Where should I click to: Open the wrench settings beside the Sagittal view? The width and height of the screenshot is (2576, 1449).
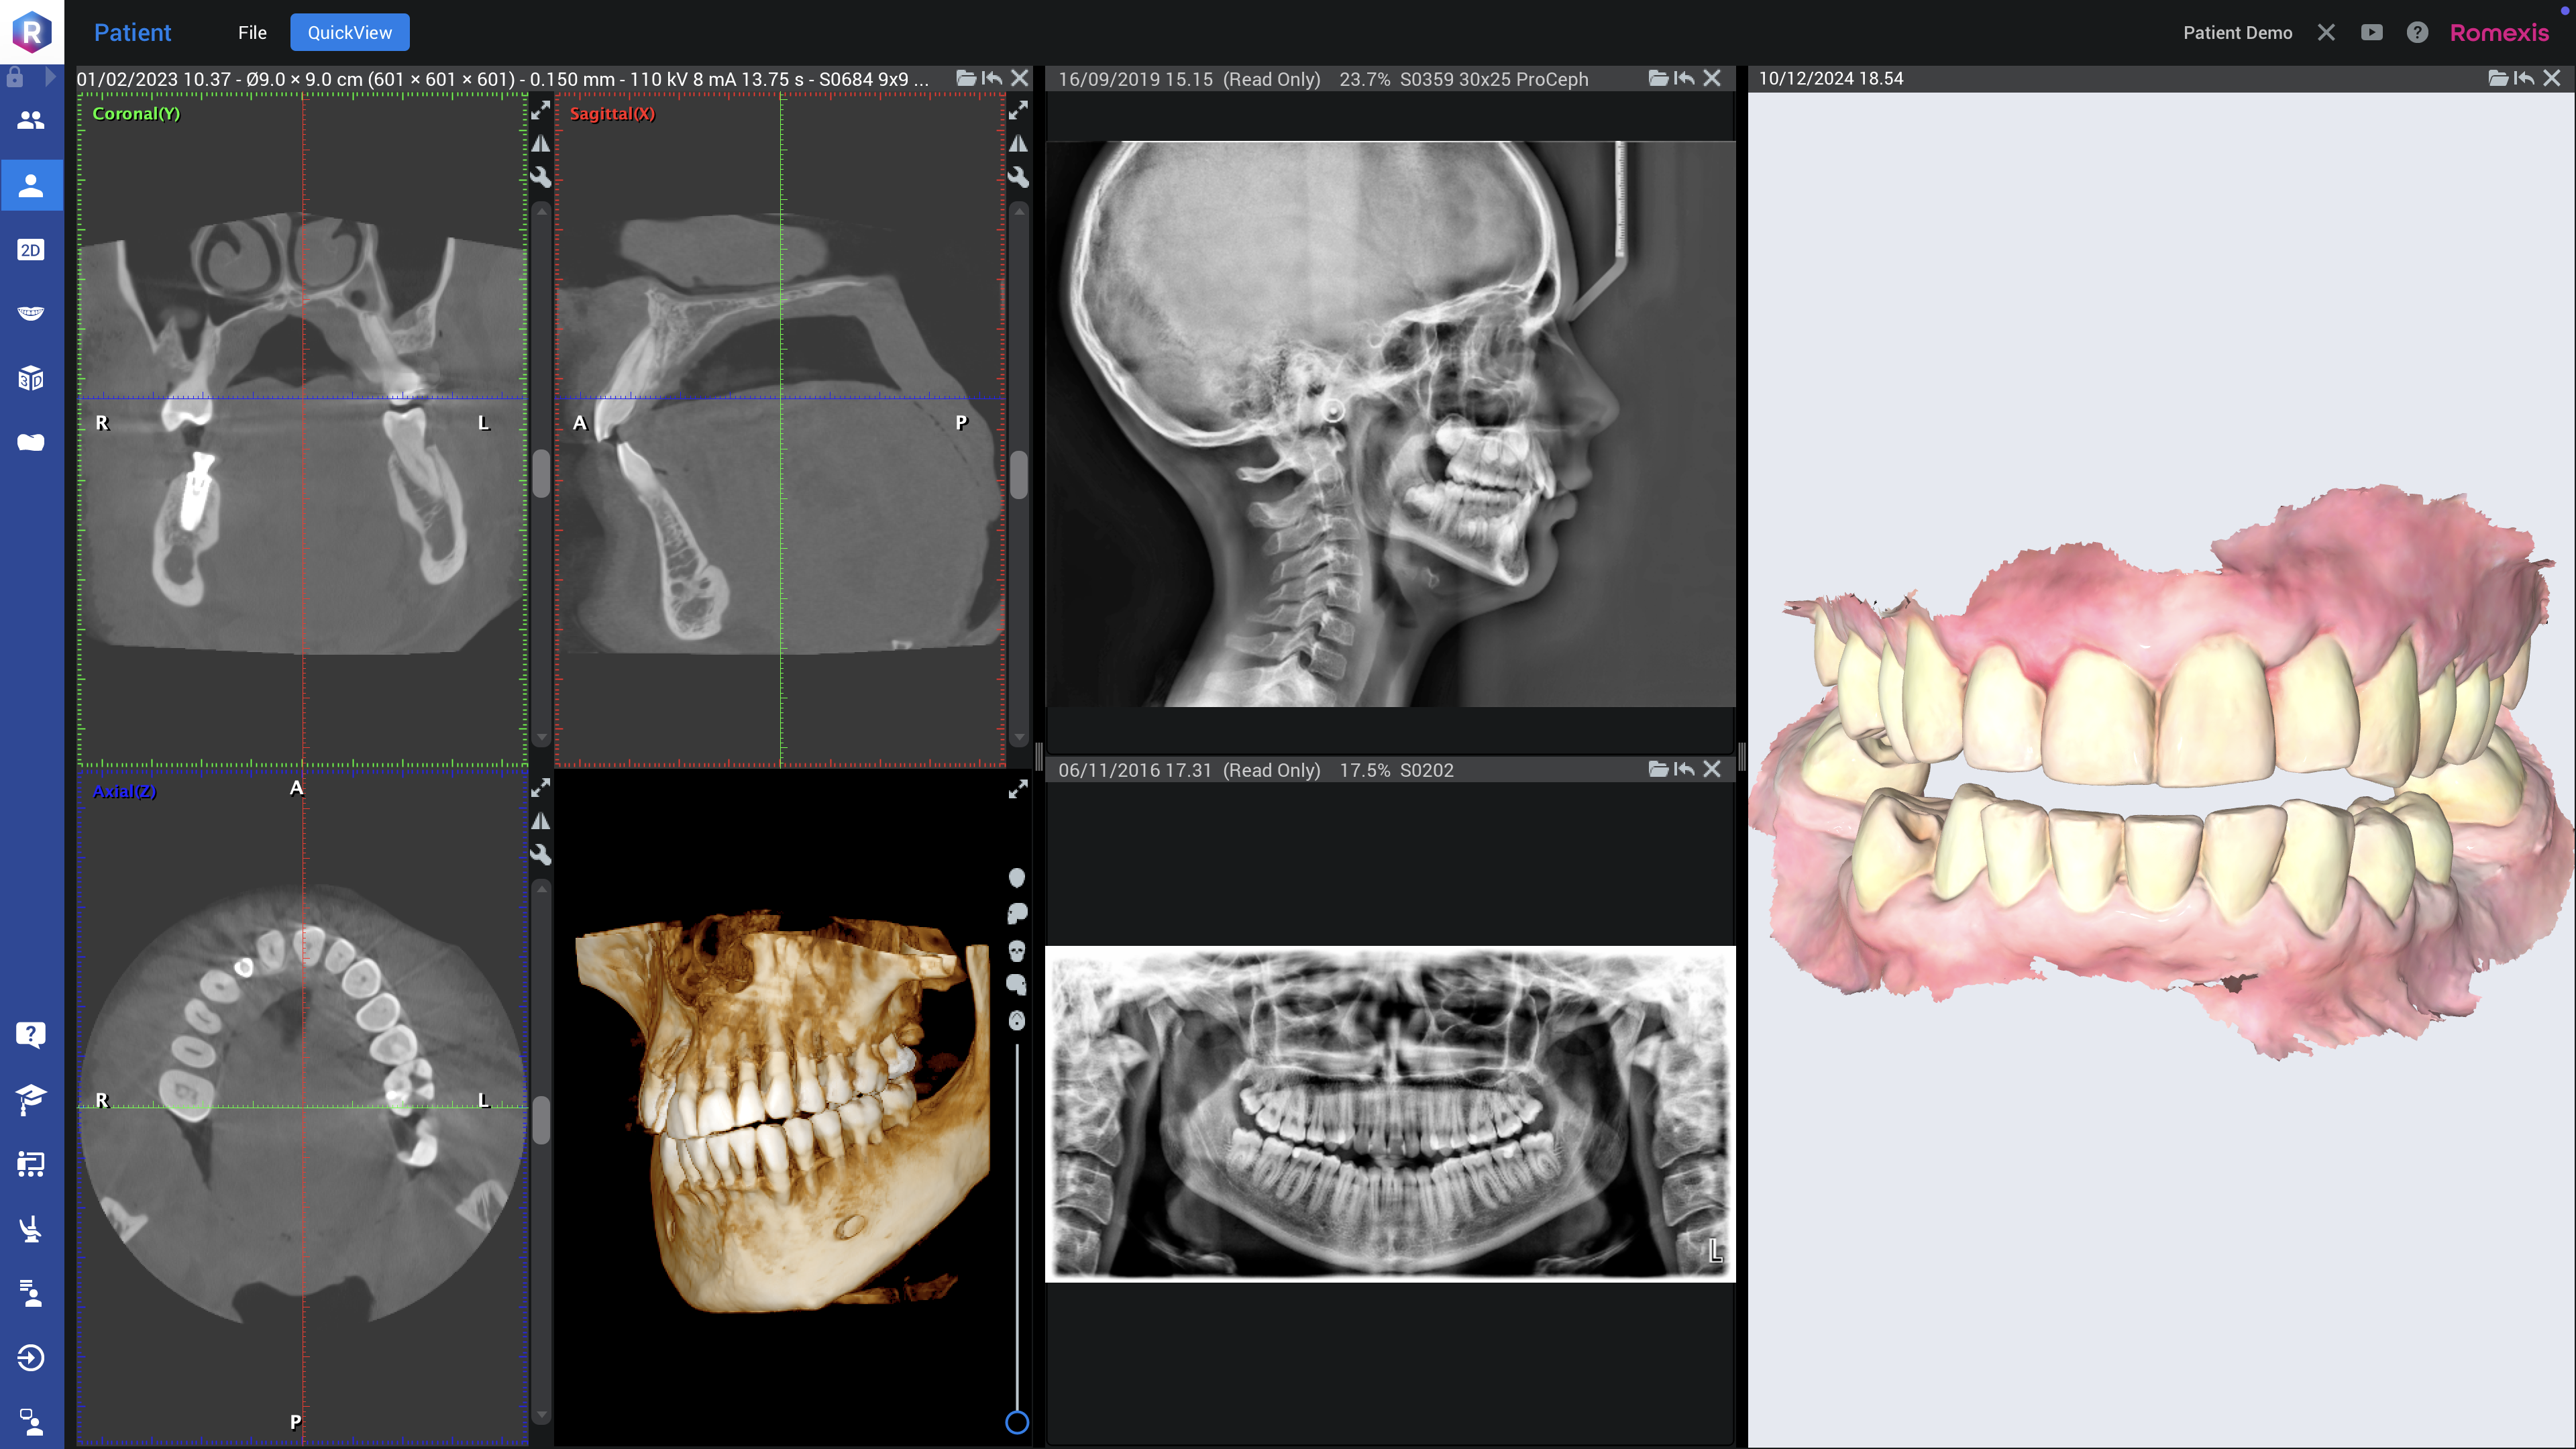[1018, 178]
